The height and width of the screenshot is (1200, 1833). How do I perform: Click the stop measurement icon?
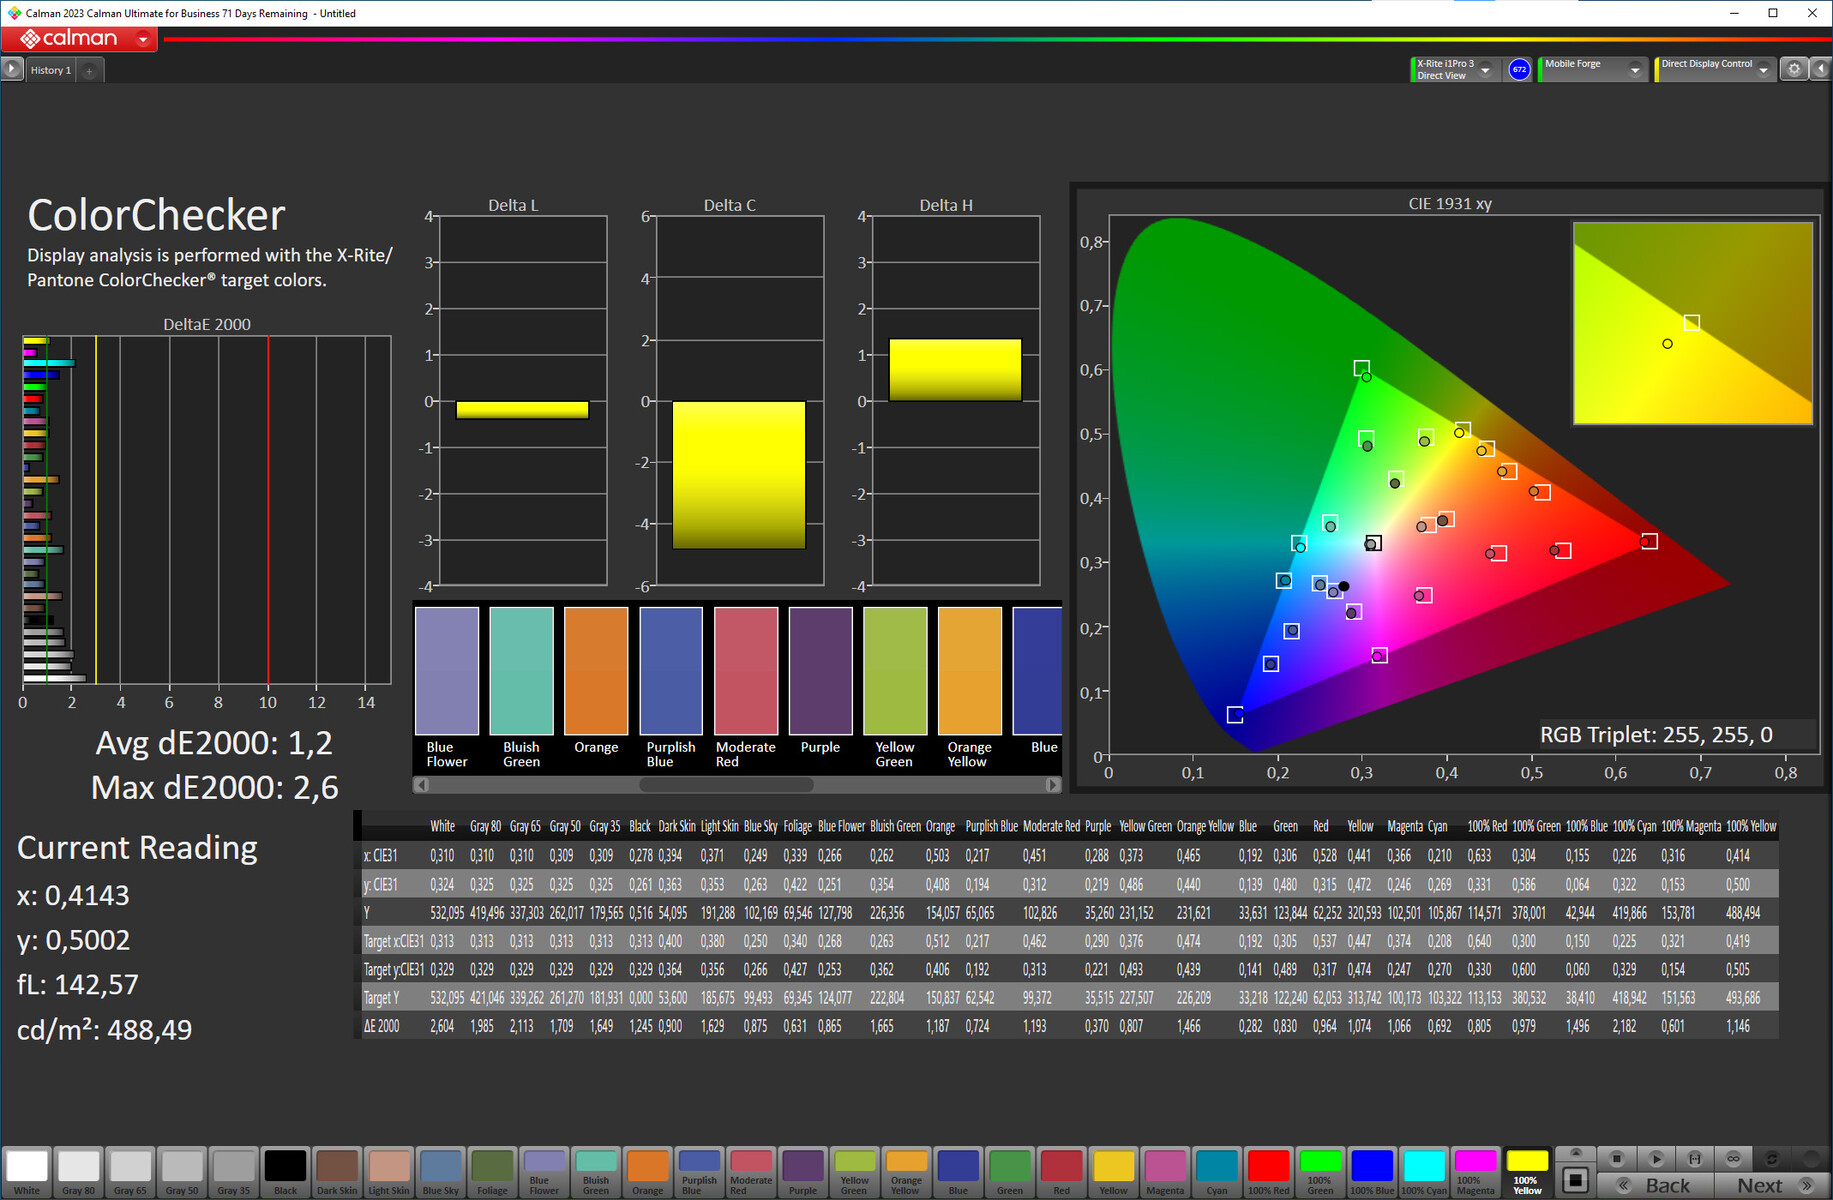[1616, 1158]
